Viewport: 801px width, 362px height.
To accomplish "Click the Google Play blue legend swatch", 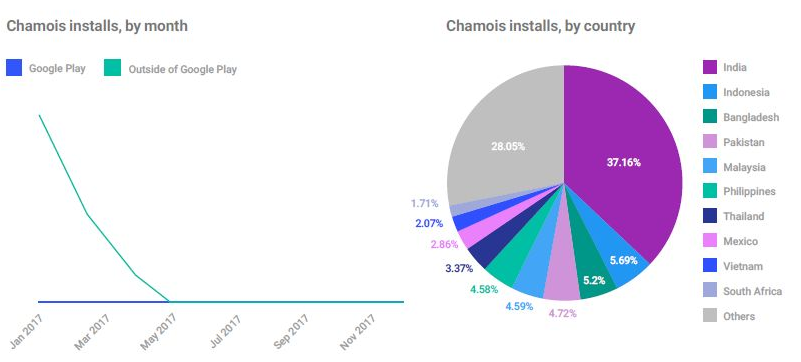I will coord(14,68).
